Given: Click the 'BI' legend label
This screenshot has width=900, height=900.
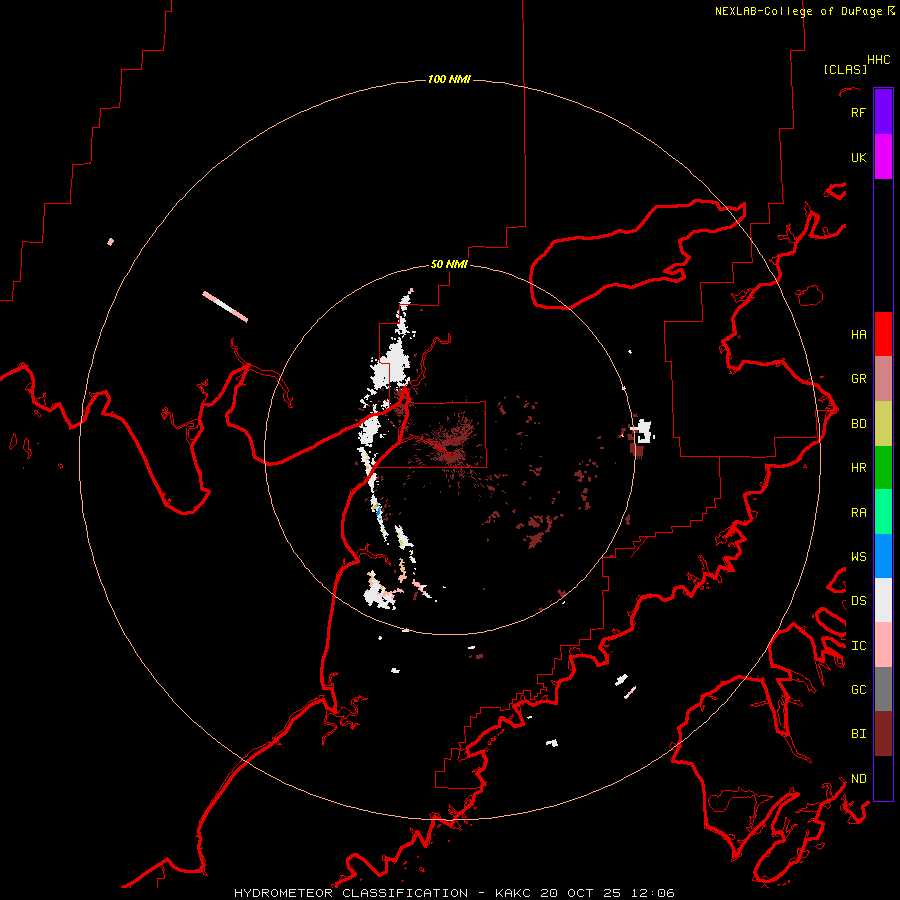Looking at the screenshot, I should point(858,734).
